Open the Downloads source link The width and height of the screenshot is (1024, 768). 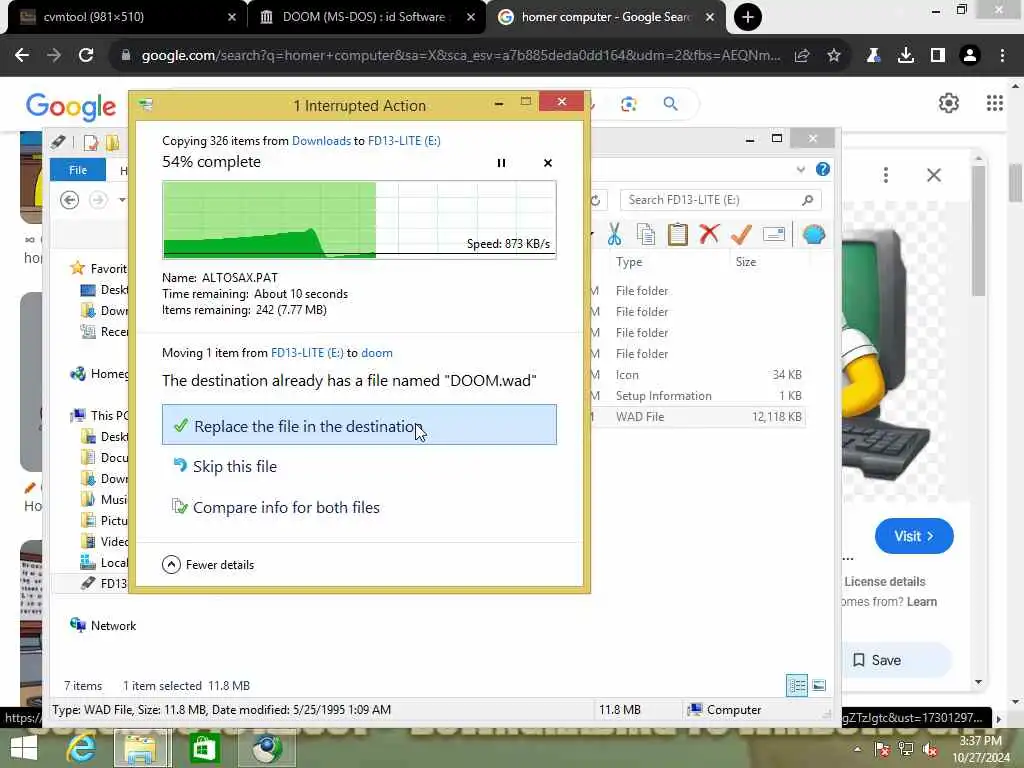pyautogui.click(x=321, y=140)
